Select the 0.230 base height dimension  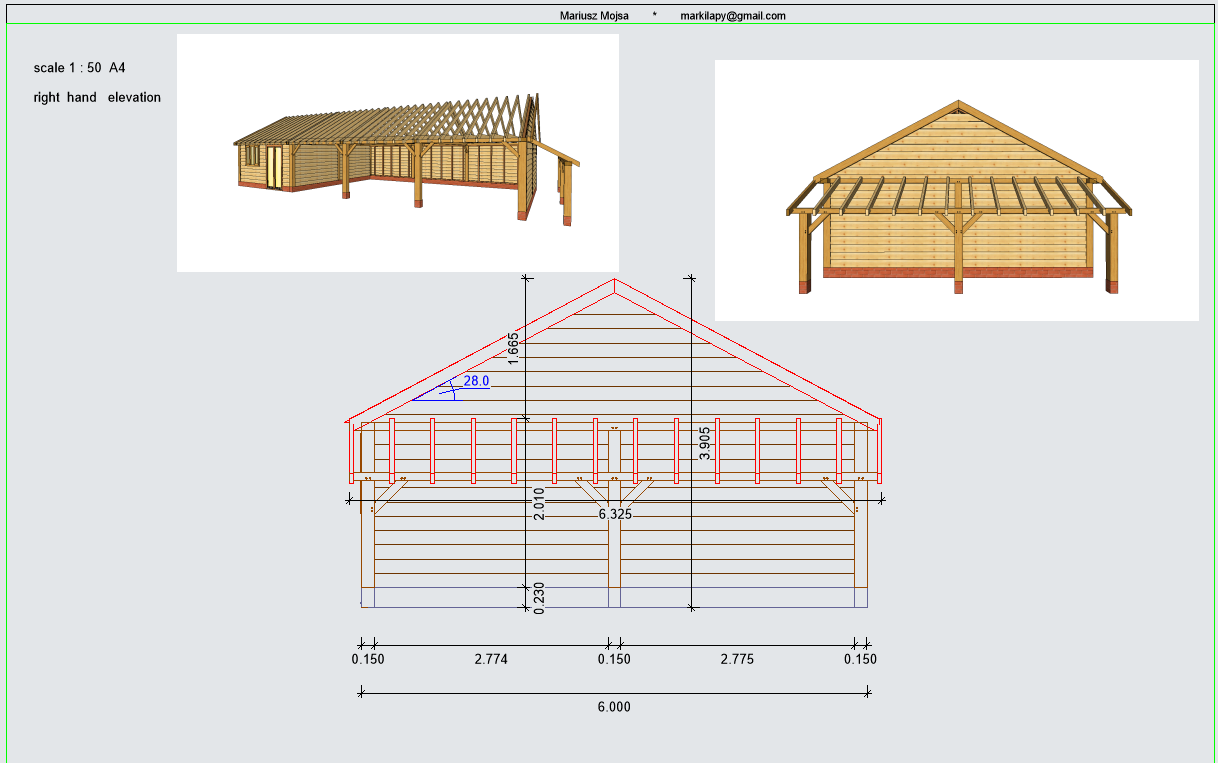point(539,597)
